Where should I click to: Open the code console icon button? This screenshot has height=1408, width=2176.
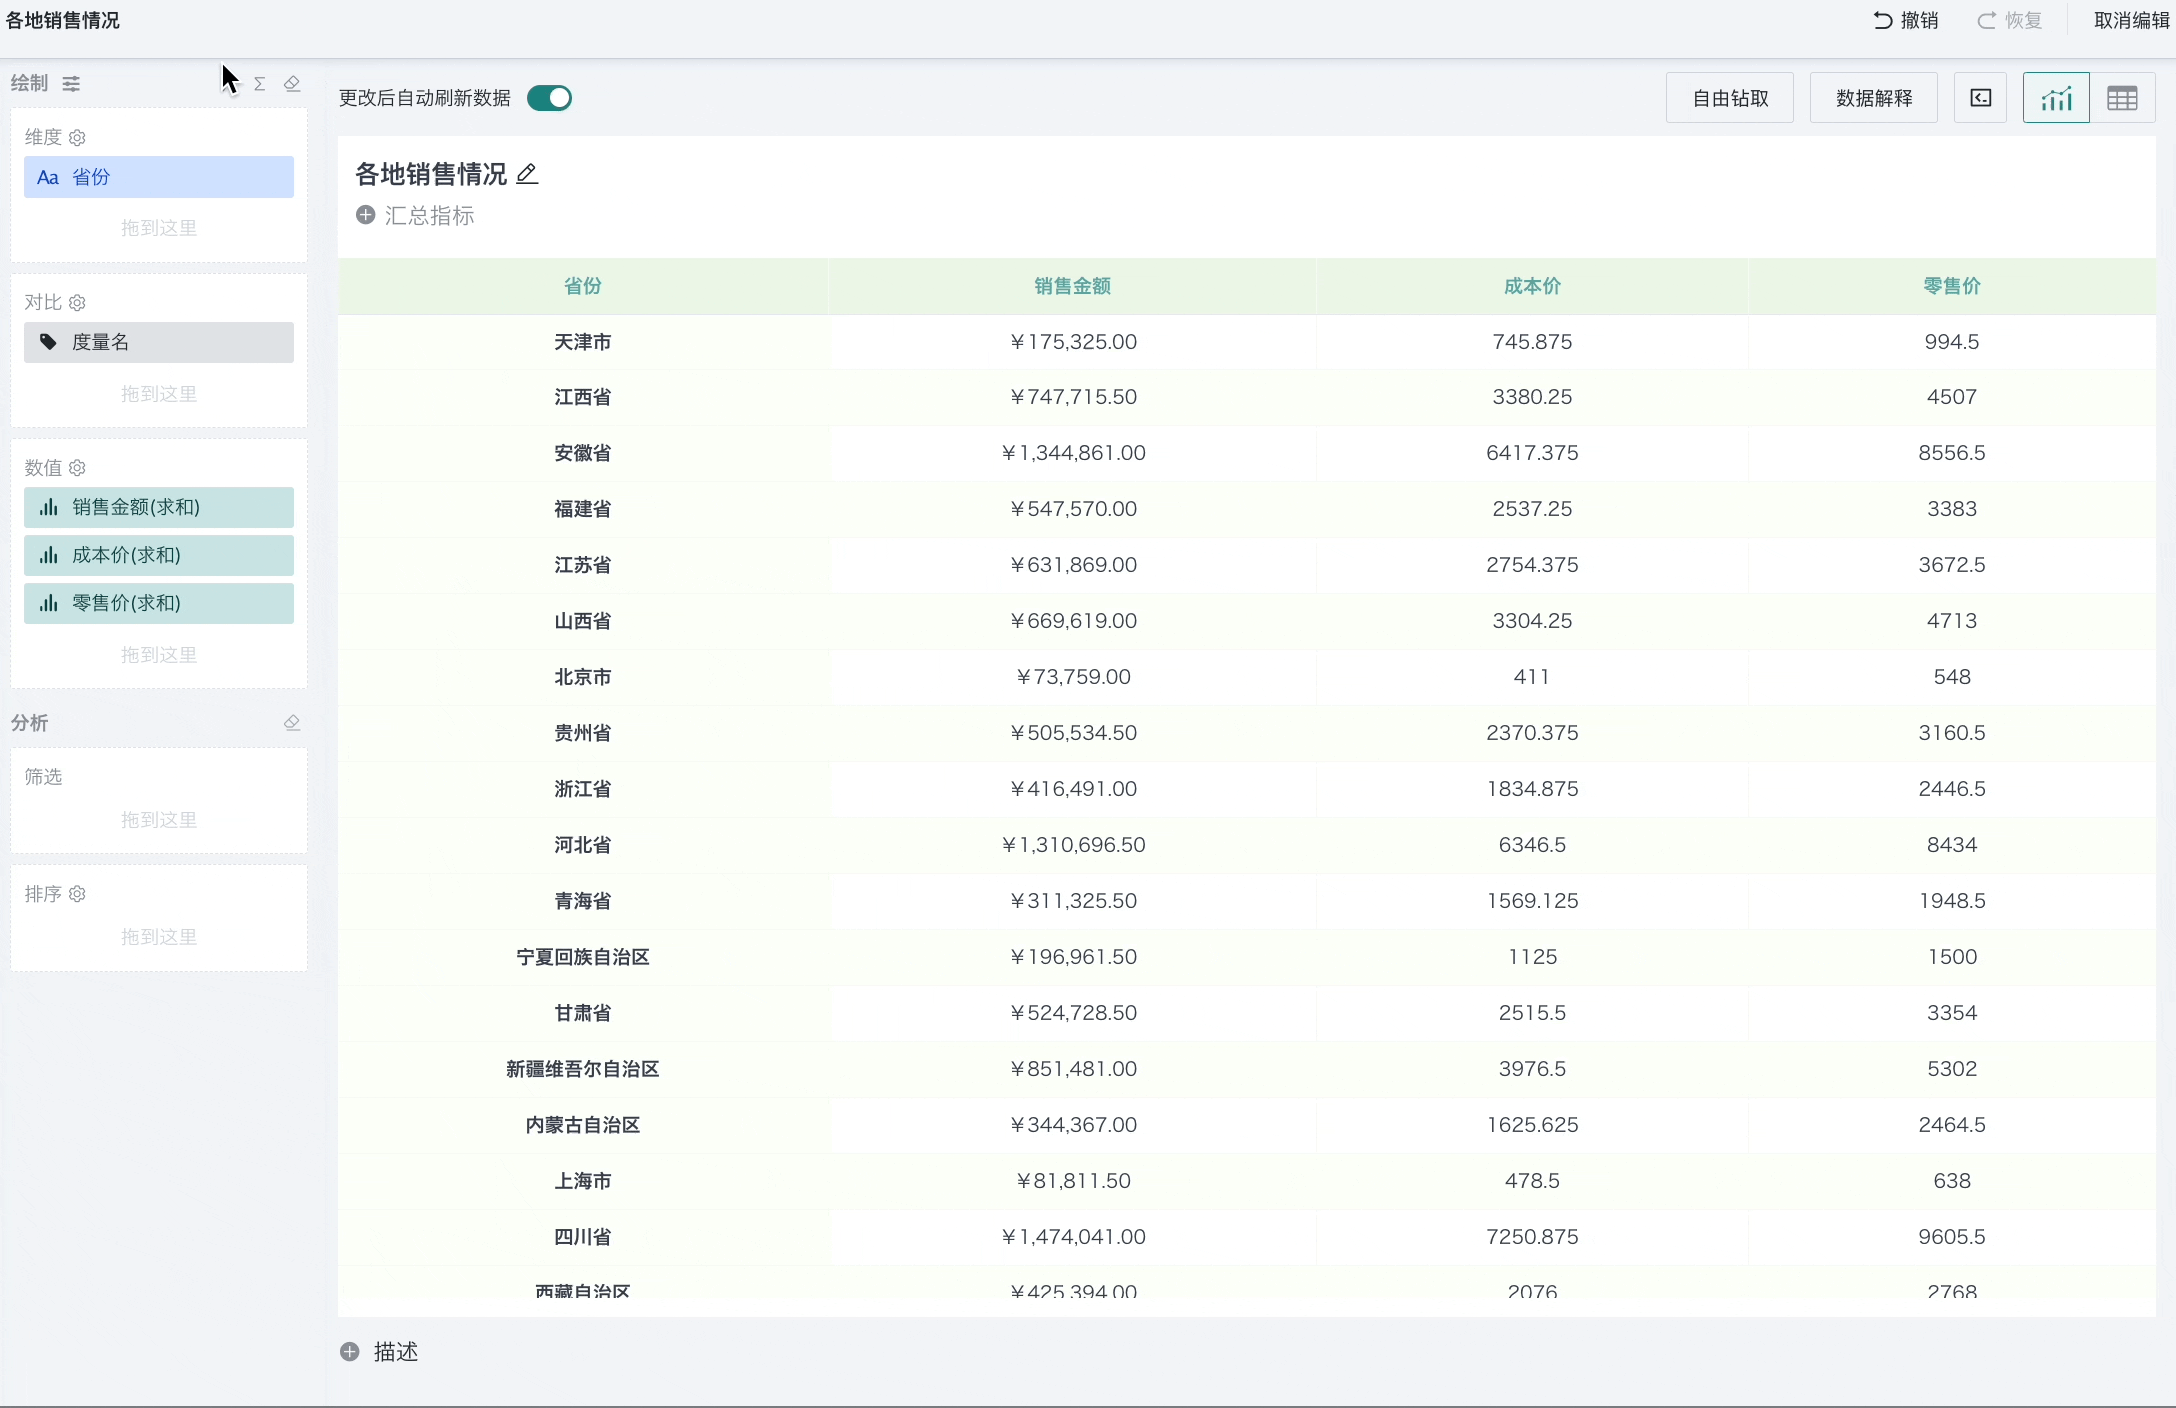pos(1980,98)
